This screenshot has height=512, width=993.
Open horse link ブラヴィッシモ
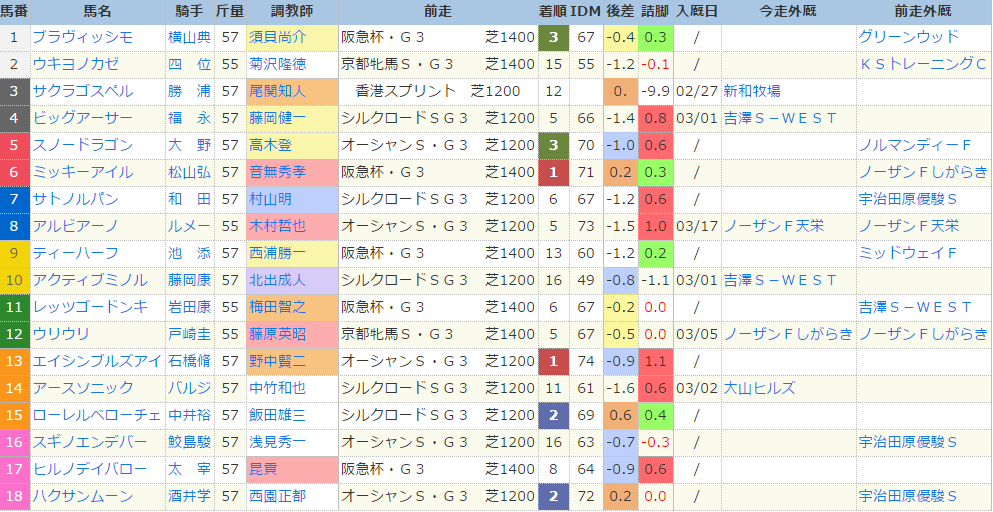(x=83, y=37)
